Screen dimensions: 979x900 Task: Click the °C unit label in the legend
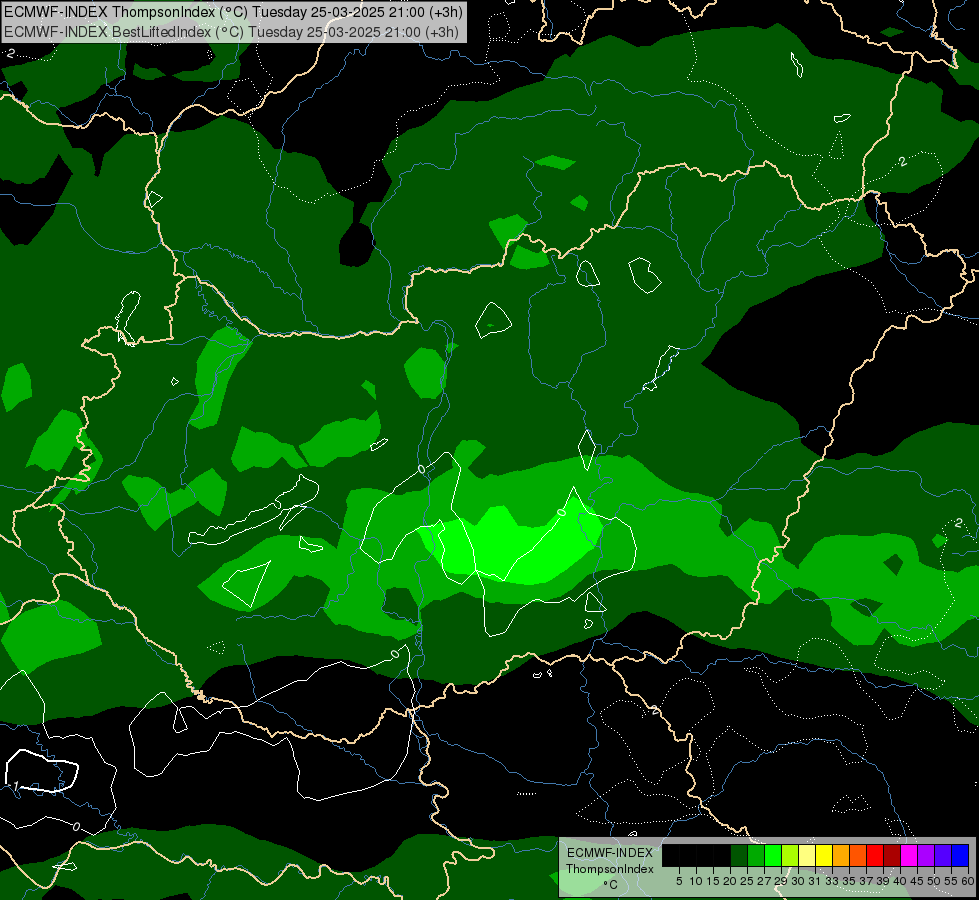click(x=610, y=884)
